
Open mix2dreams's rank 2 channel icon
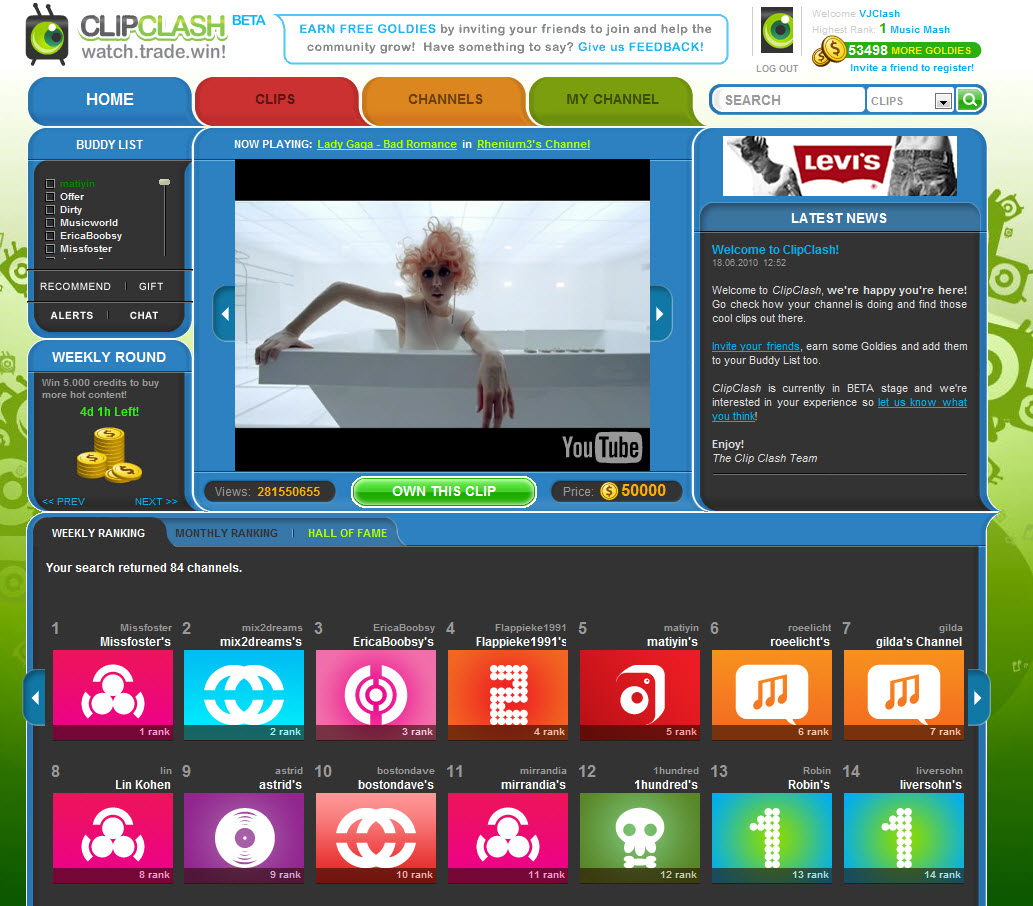[x=244, y=694]
